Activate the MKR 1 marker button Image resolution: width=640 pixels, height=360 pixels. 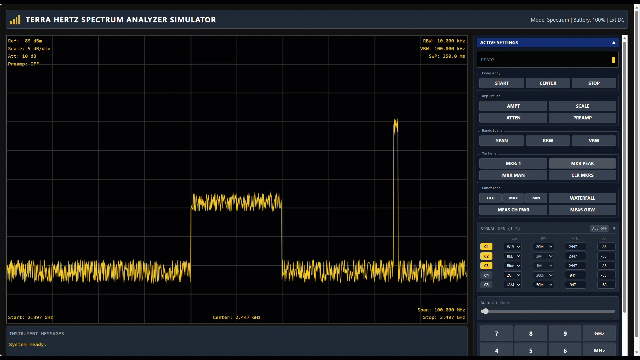(513, 164)
